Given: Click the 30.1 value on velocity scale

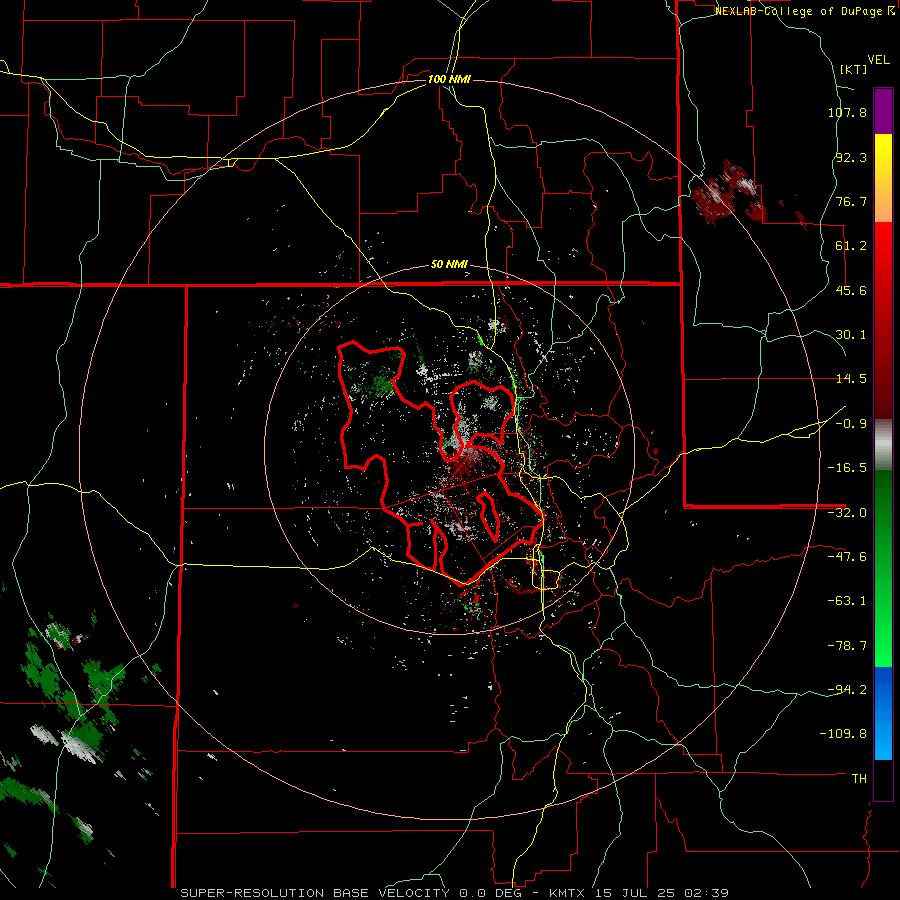Looking at the screenshot, I should (851, 335).
